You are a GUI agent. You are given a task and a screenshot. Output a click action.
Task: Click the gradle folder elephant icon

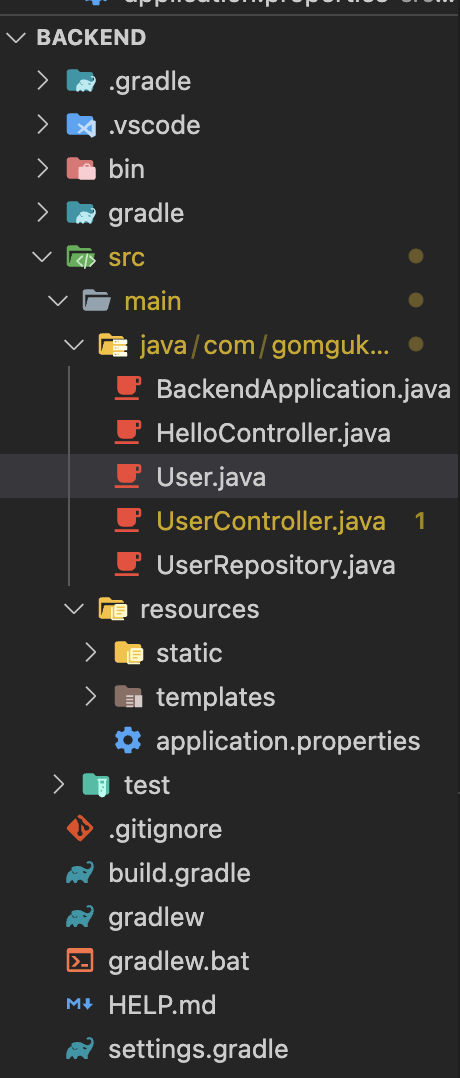point(80,213)
